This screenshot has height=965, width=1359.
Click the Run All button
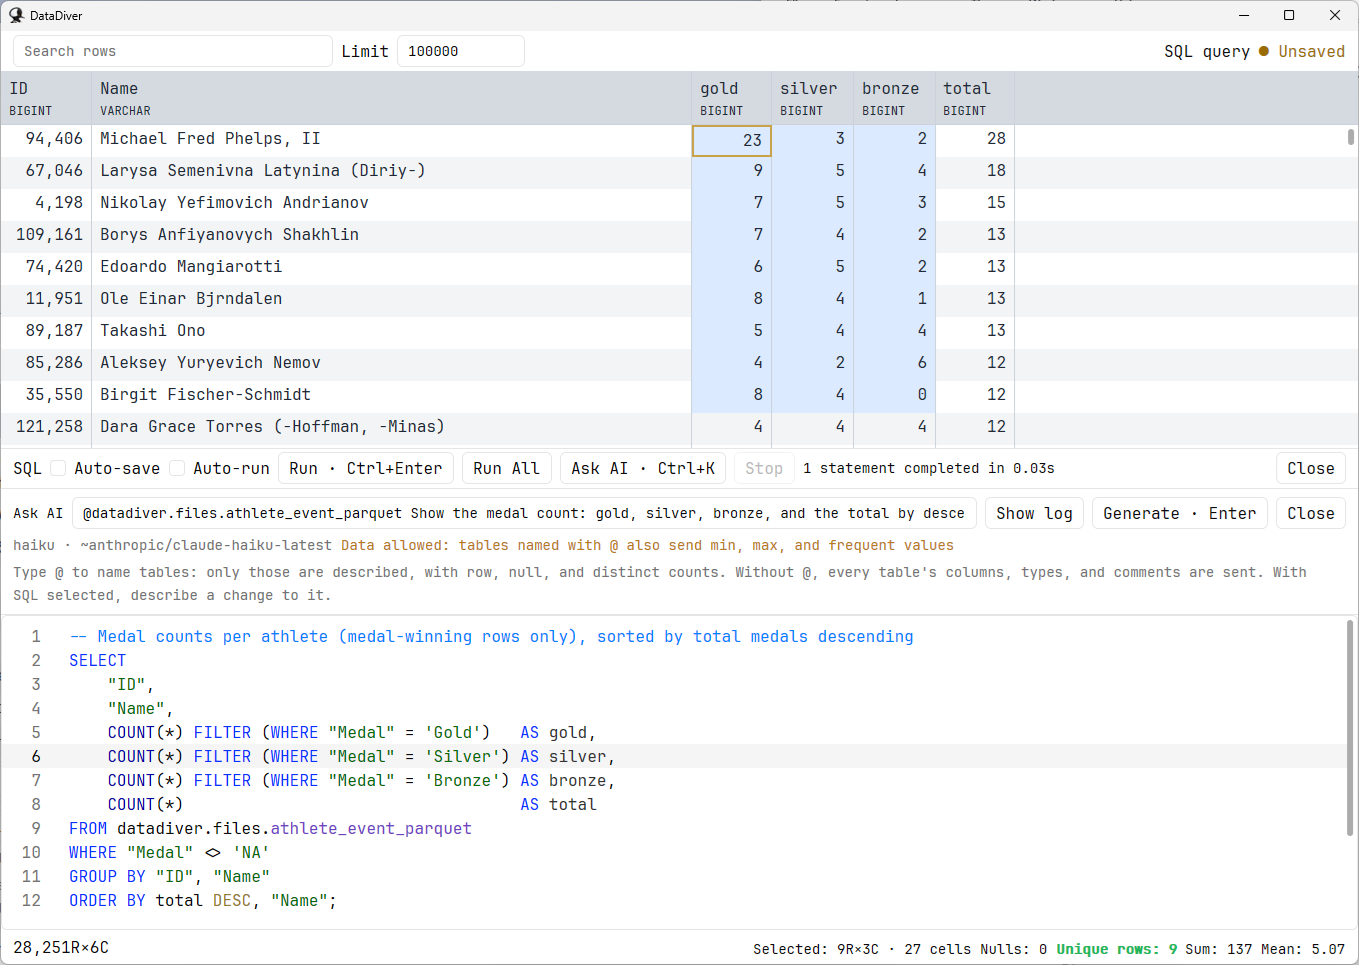click(x=506, y=468)
